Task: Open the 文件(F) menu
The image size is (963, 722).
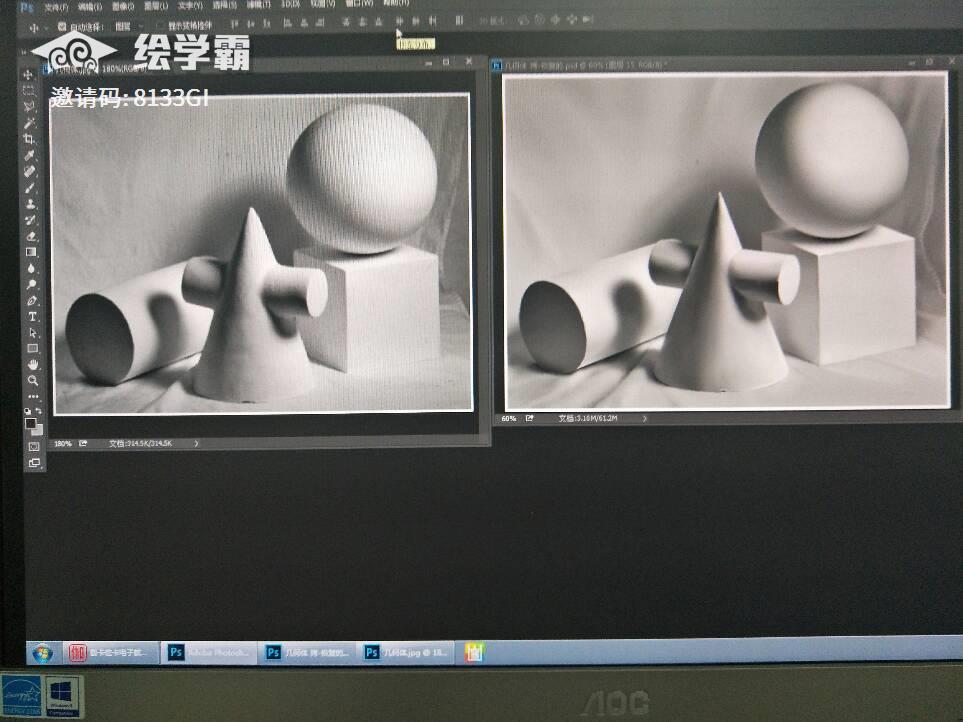Action: click(55, 7)
